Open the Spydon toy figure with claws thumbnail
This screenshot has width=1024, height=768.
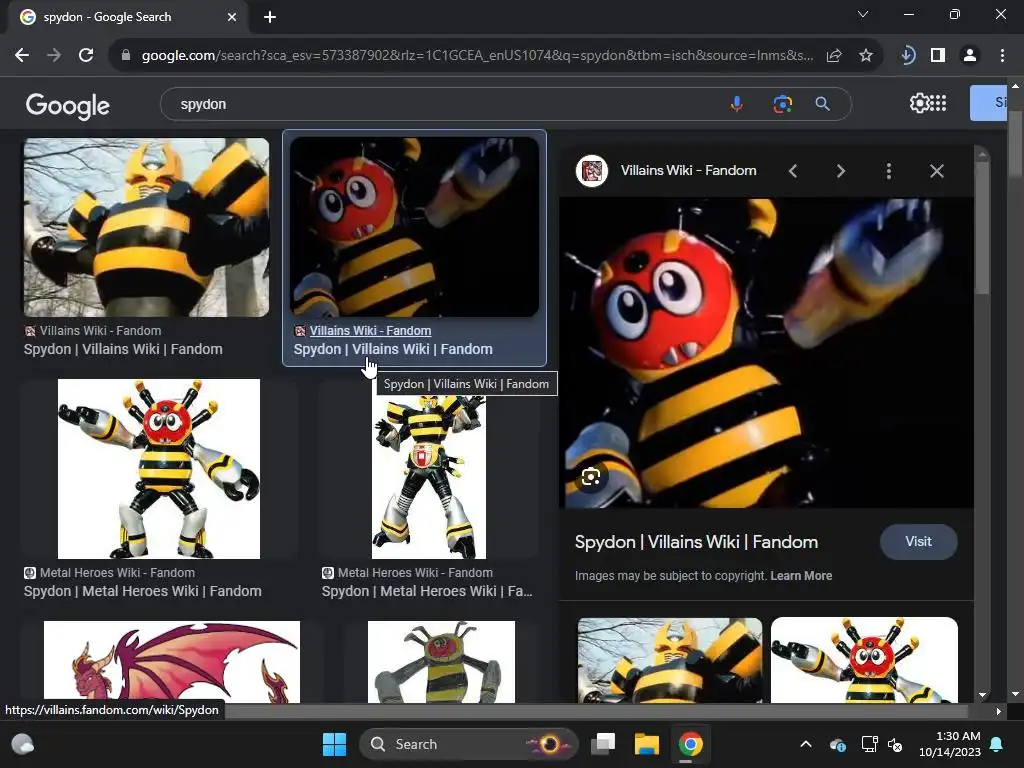pyautogui.click(x=159, y=469)
